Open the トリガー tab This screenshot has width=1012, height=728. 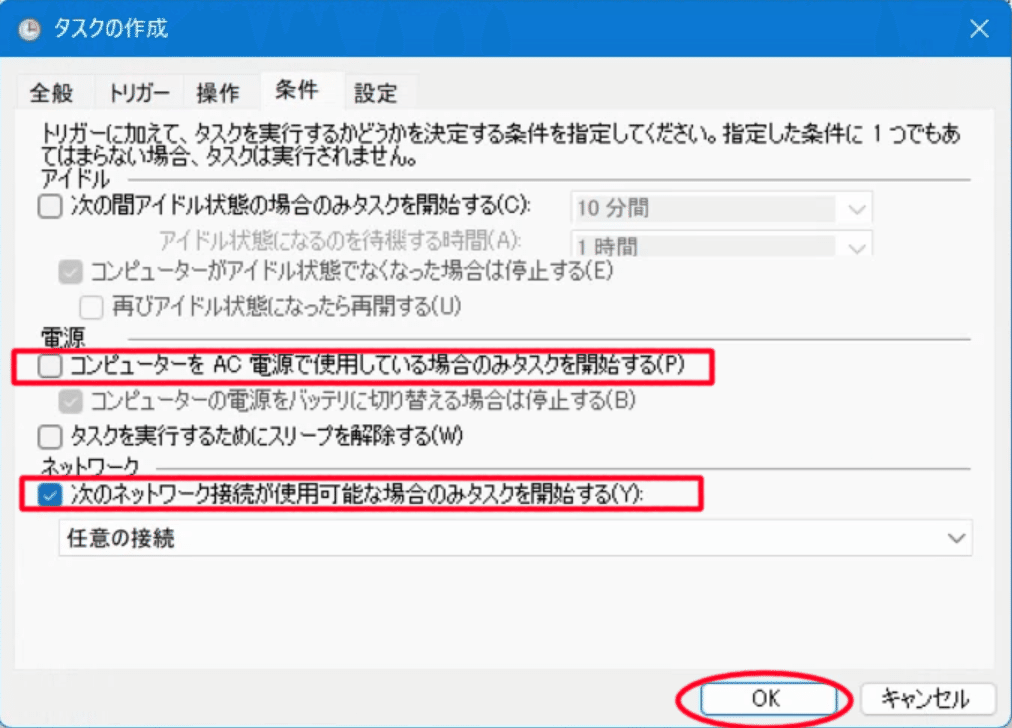138,93
